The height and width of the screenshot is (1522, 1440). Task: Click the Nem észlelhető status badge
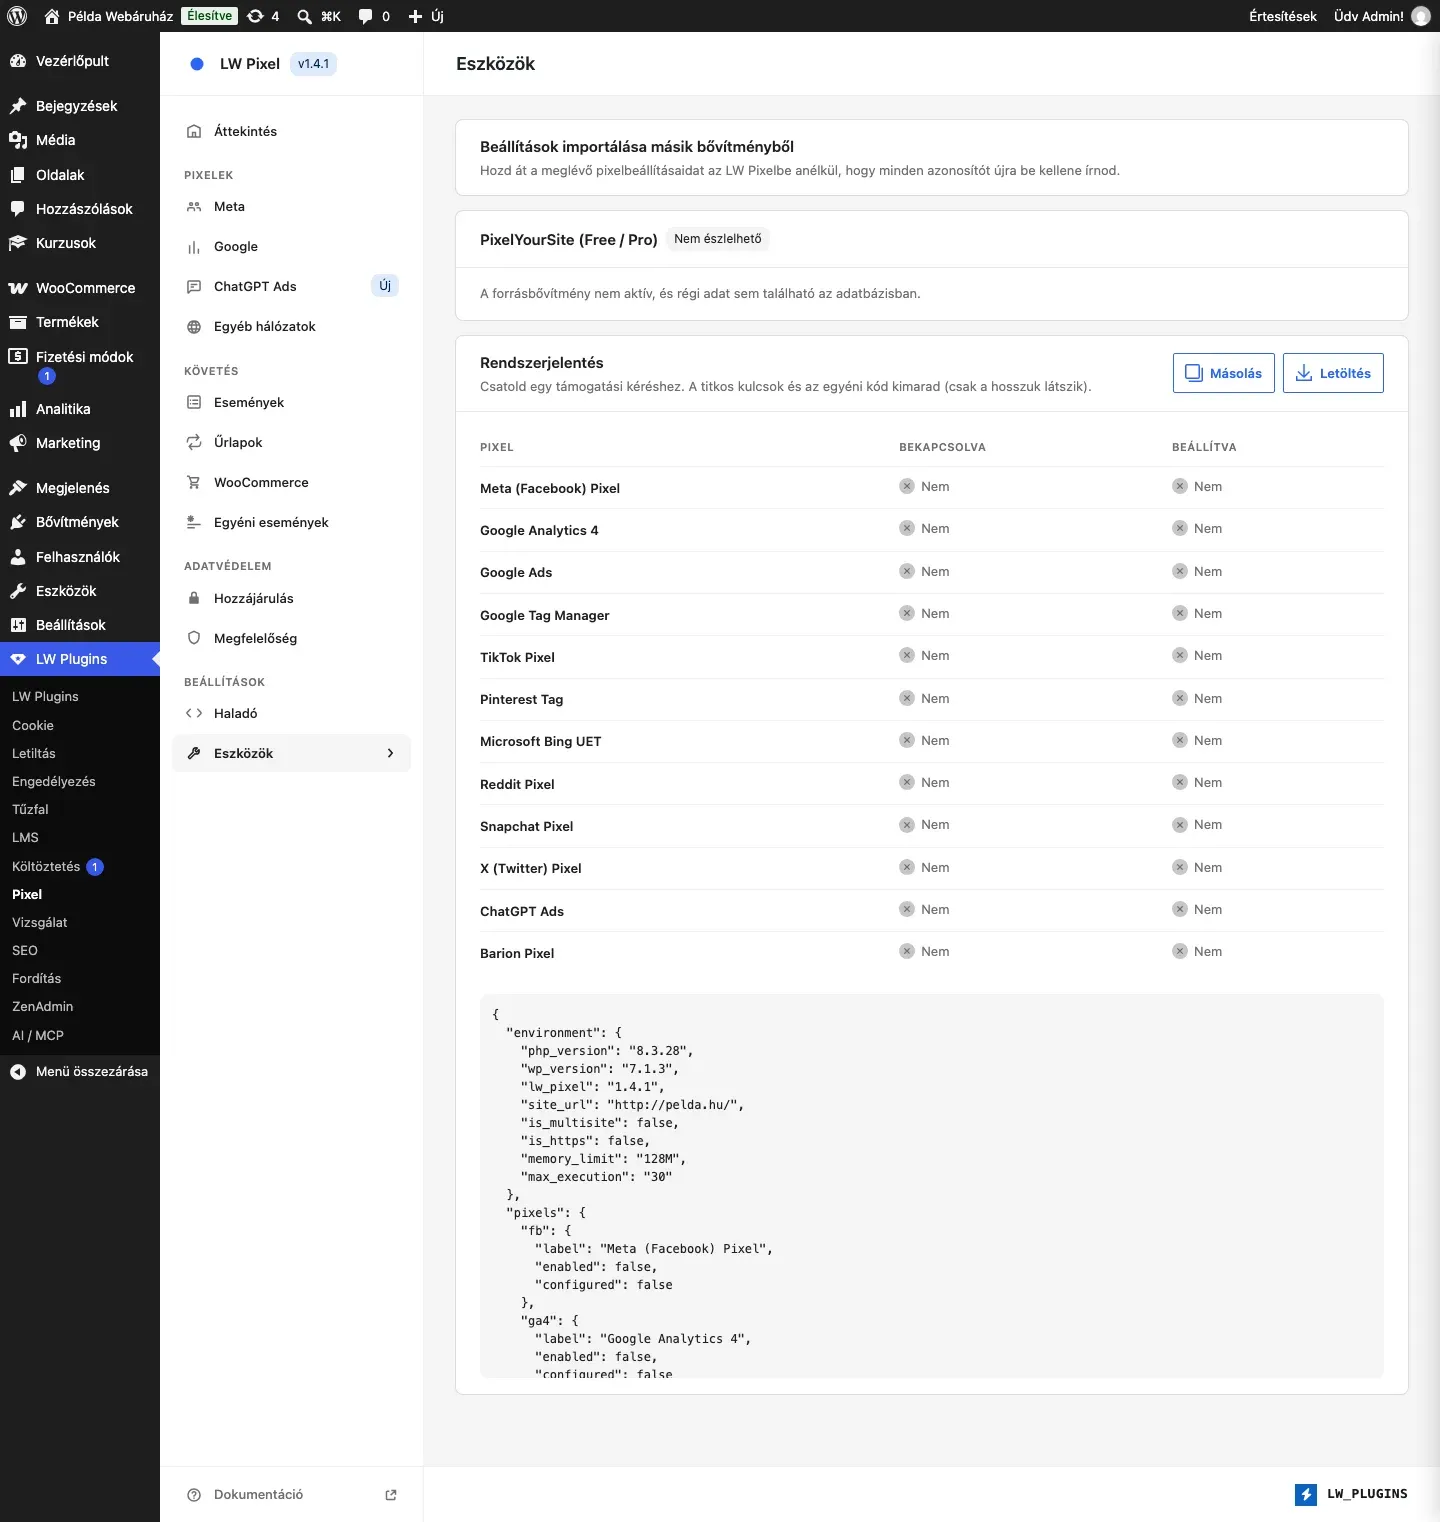coord(718,239)
